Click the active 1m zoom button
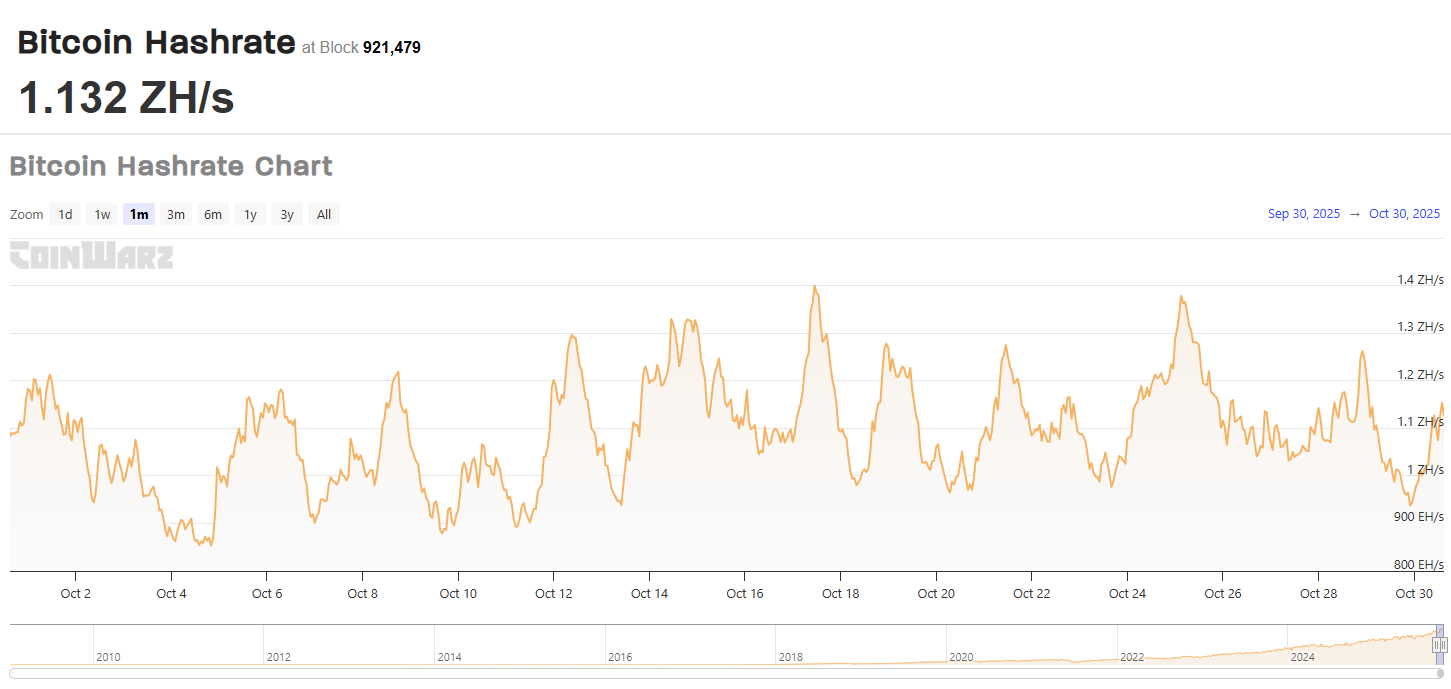Viewport: 1451px width, 689px height. point(139,214)
